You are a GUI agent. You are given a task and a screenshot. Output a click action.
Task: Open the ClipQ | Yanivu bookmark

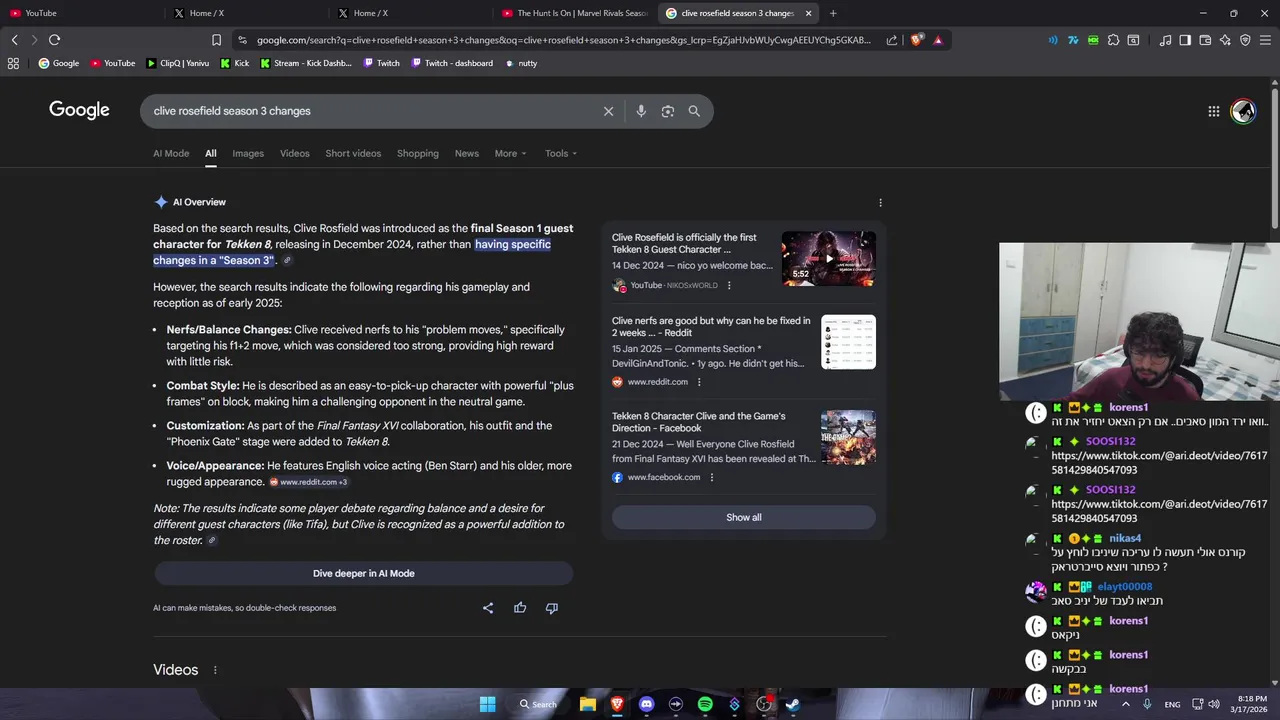click(x=177, y=63)
